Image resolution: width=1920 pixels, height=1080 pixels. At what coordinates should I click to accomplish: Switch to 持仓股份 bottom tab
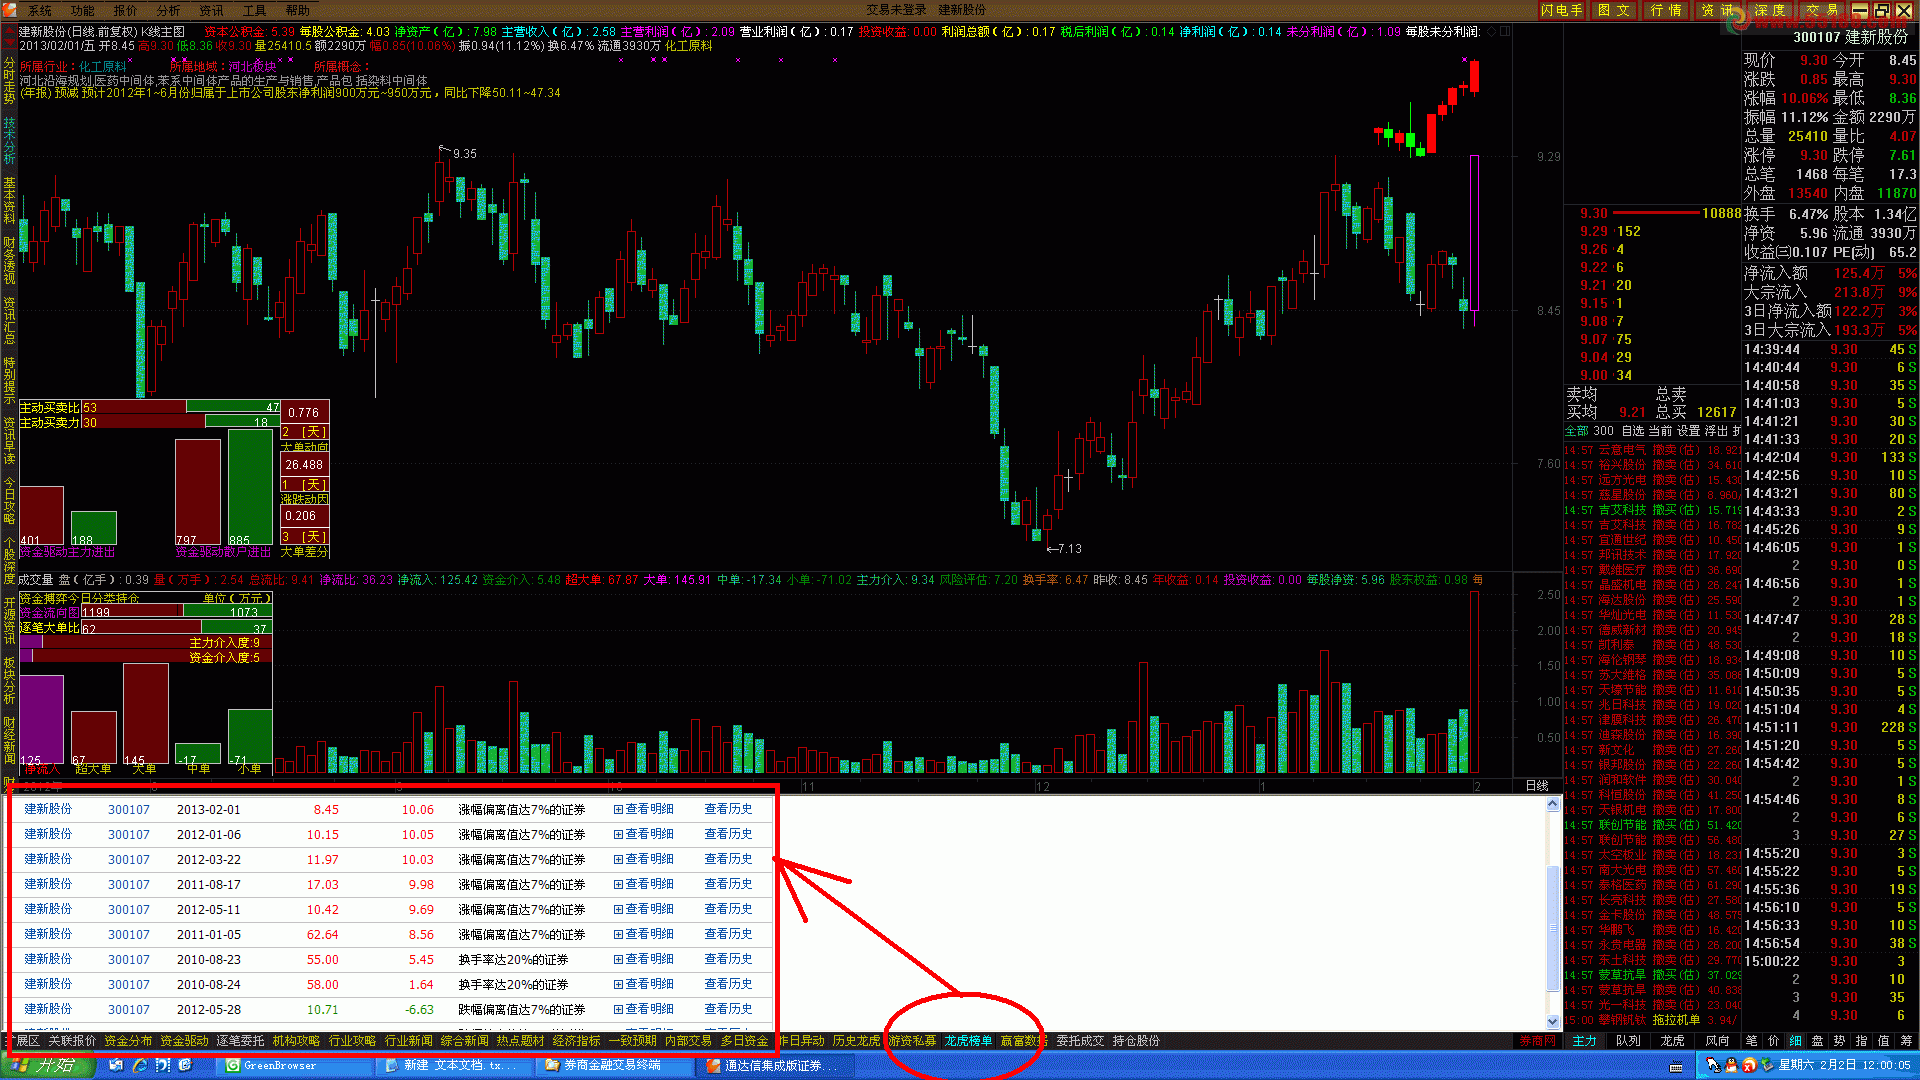[x=1136, y=1041]
